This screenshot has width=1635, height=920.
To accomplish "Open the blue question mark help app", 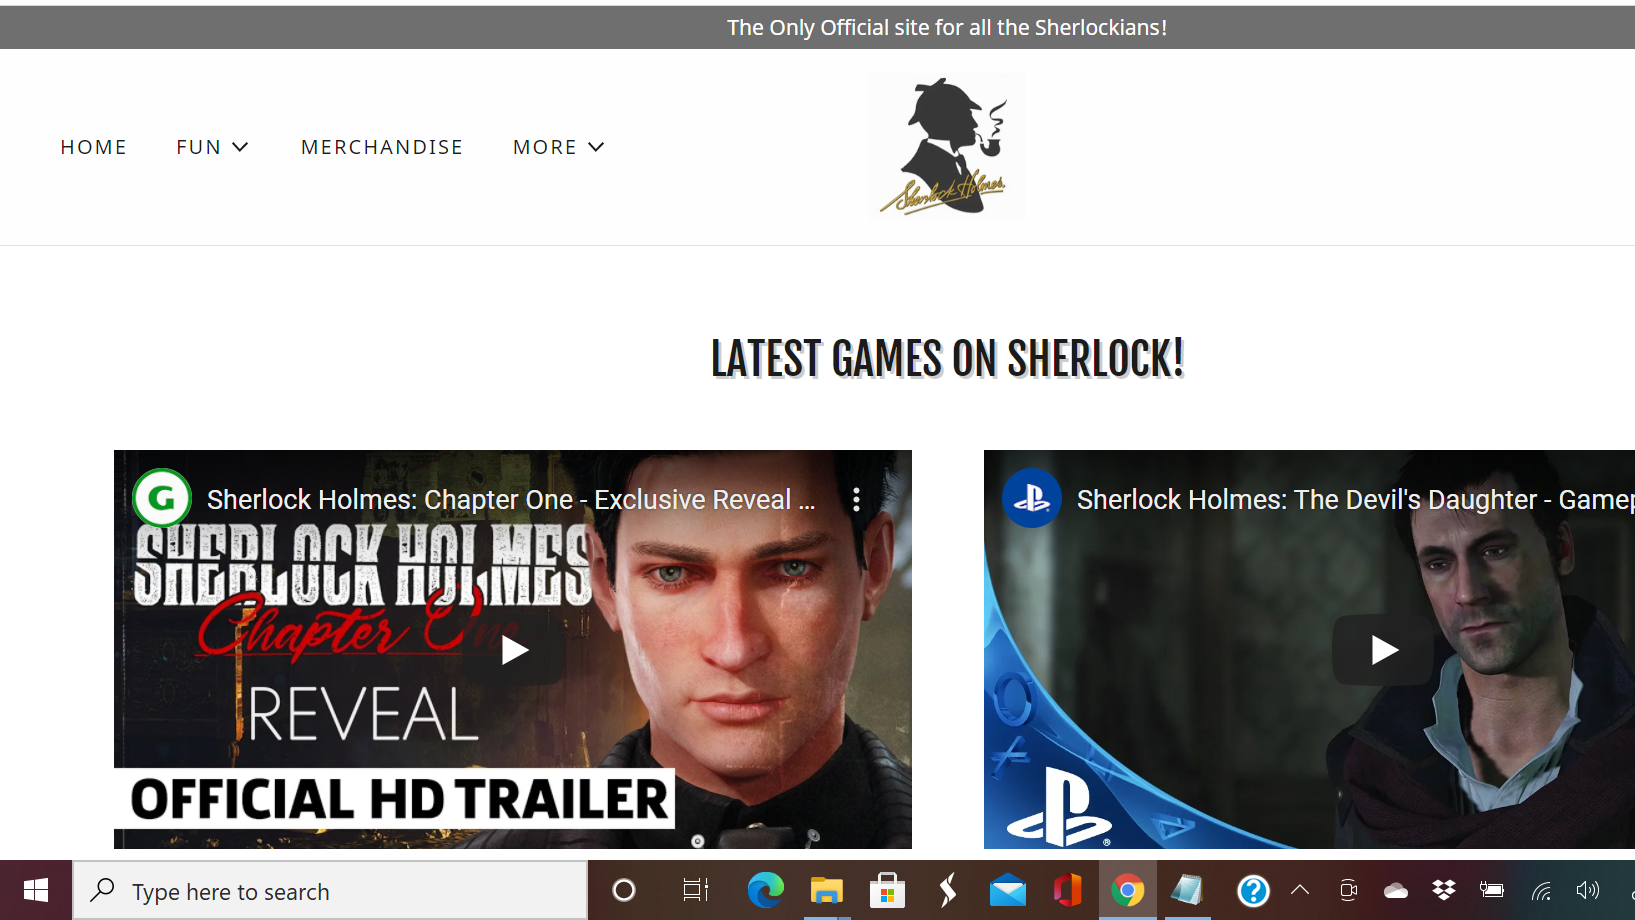I will pyautogui.click(x=1253, y=890).
